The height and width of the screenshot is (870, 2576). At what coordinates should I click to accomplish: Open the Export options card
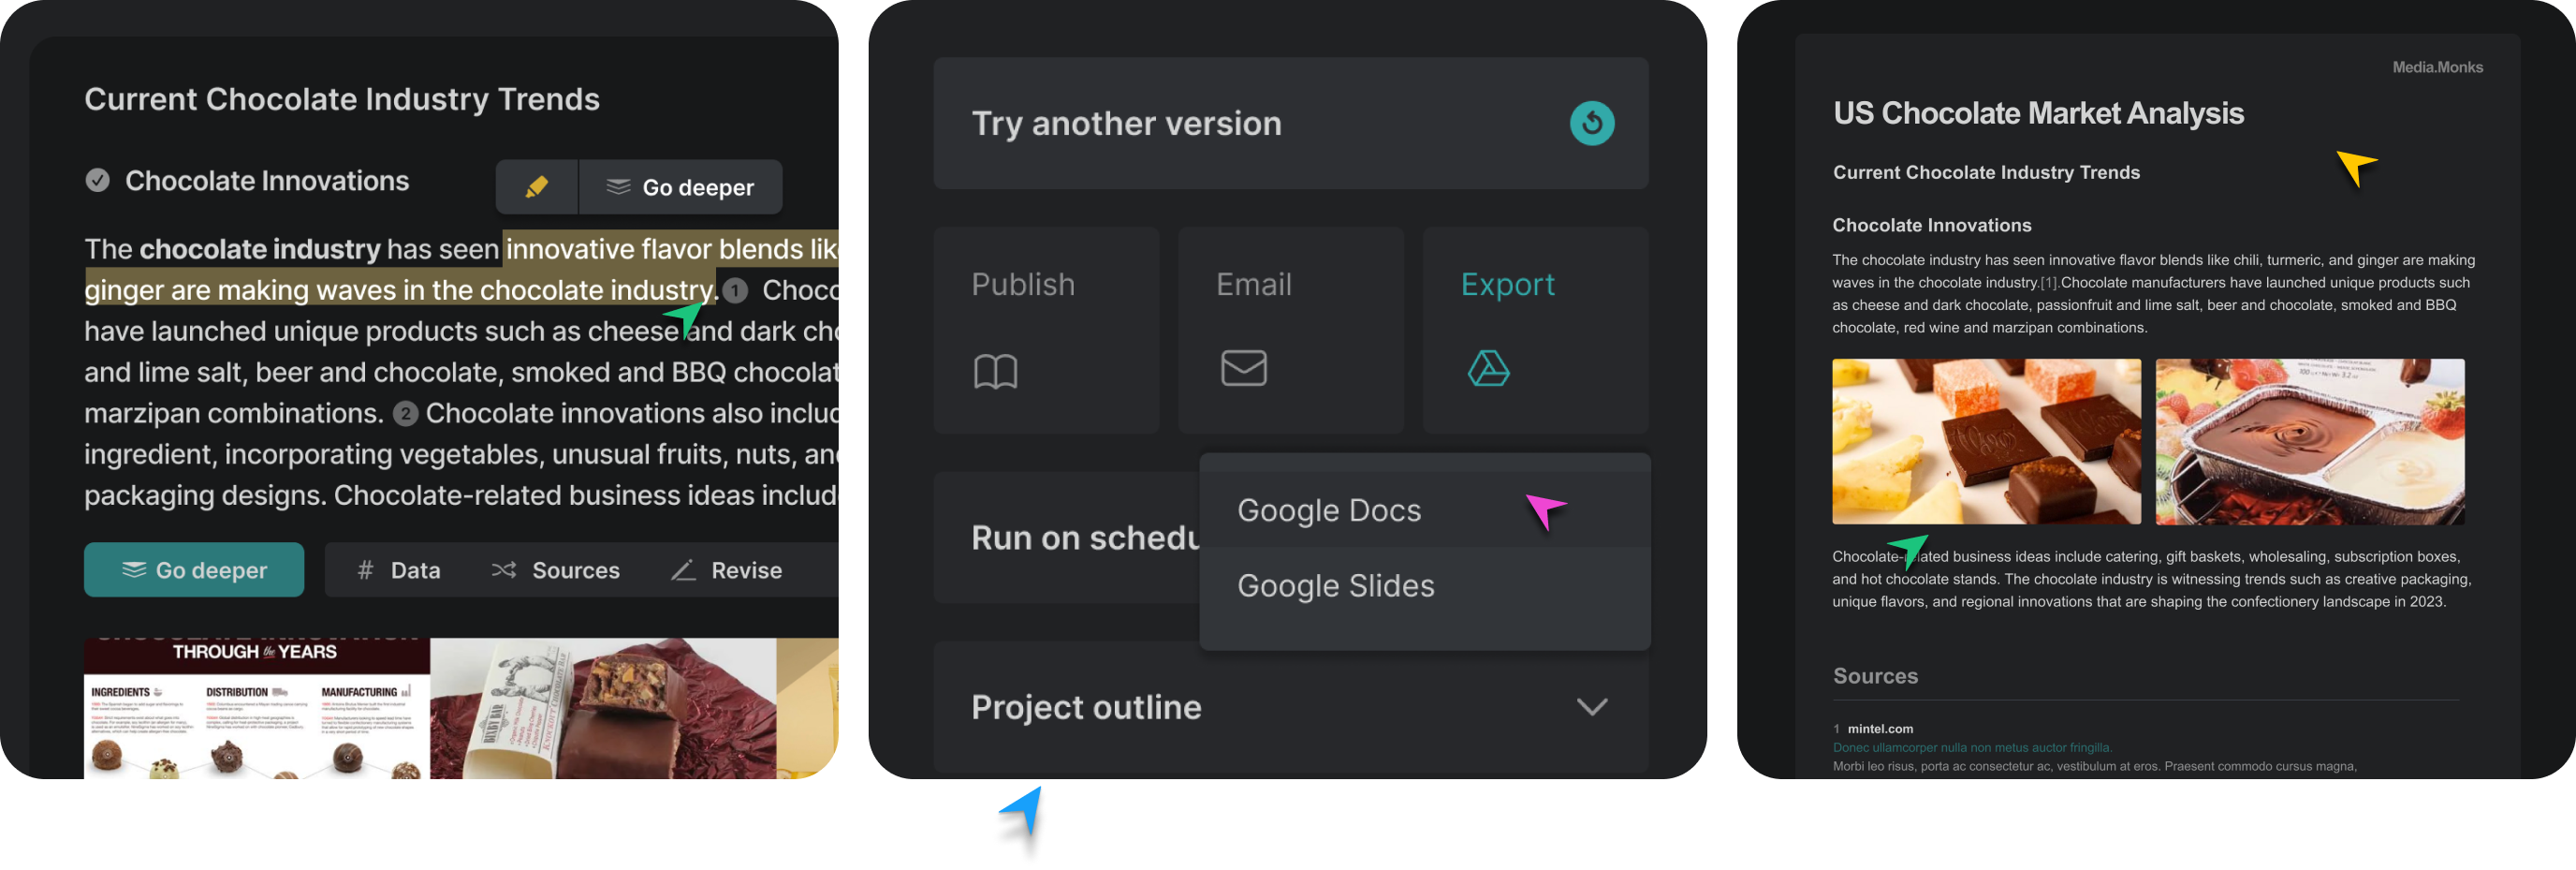(x=1535, y=330)
